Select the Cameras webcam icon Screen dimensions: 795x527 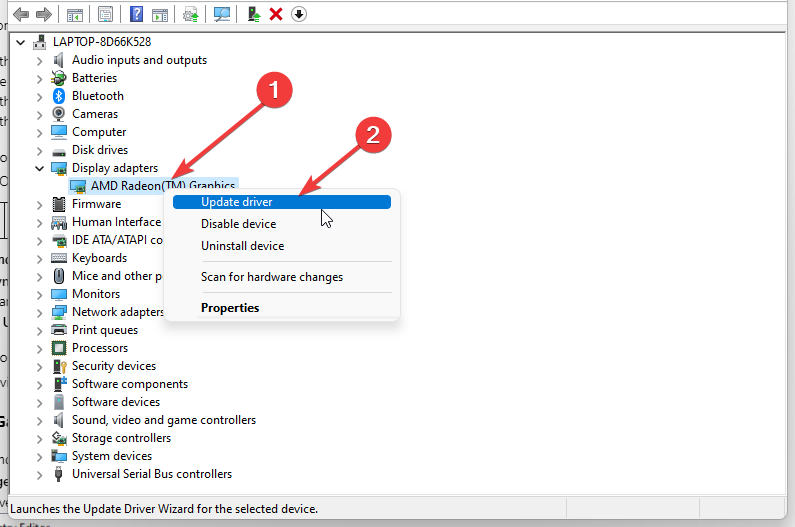pyautogui.click(x=59, y=114)
